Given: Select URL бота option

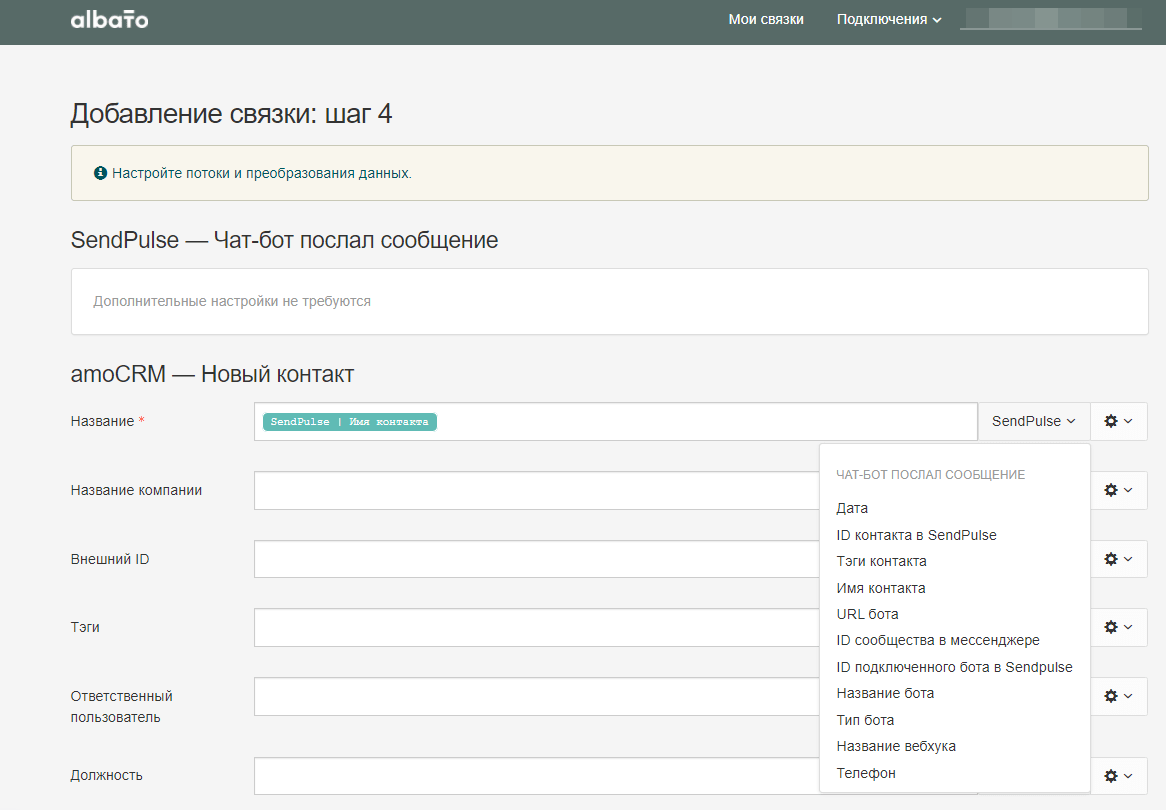Looking at the screenshot, I should [x=867, y=614].
